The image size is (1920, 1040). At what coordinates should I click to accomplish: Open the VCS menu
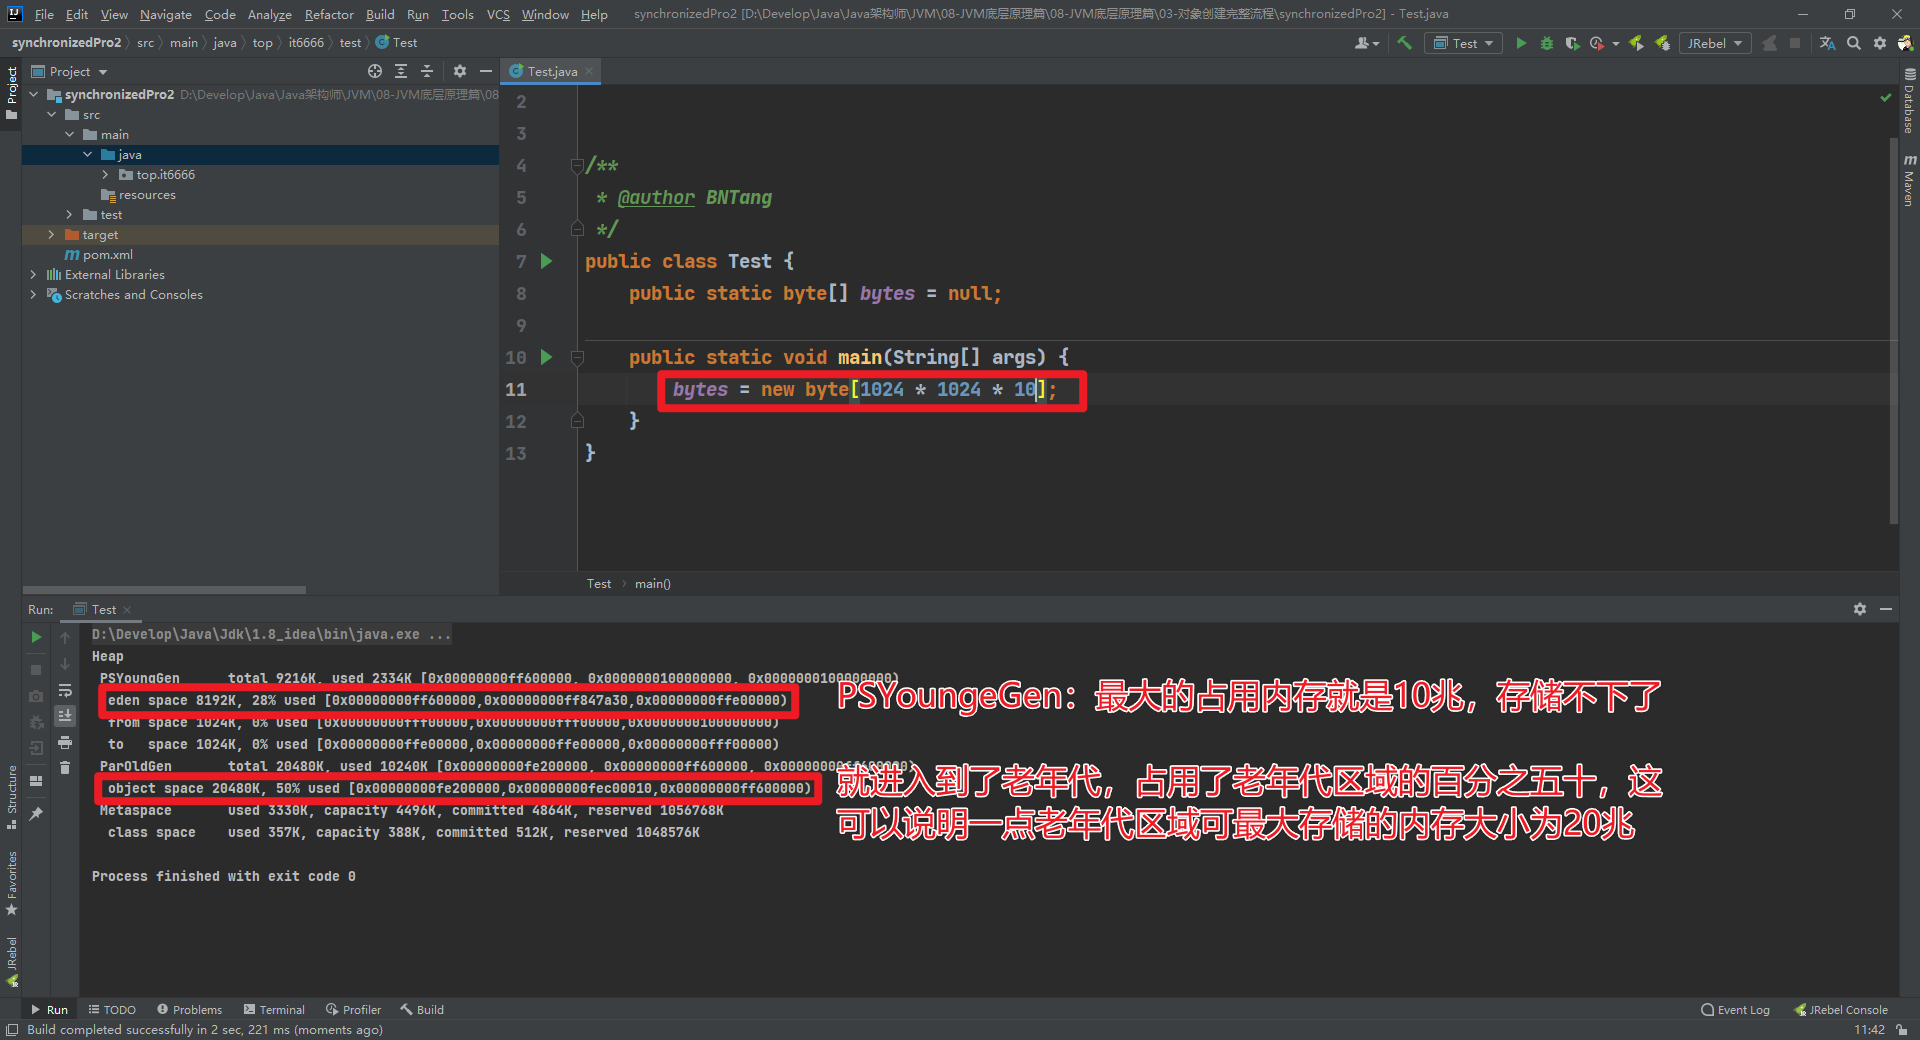498,14
